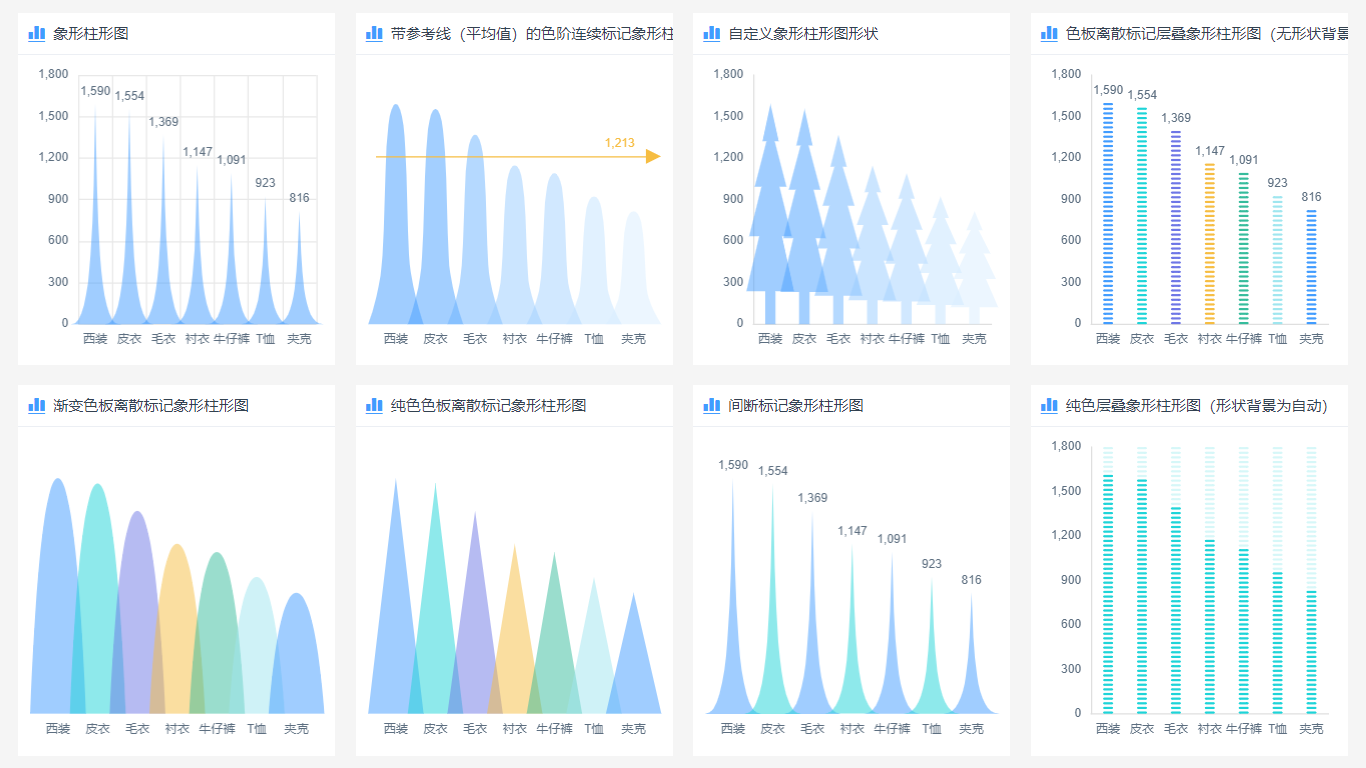Click the icon next to 色板离散标记层叠象形柱形图
Image resolution: width=1366 pixels, height=768 pixels.
click(x=1051, y=32)
